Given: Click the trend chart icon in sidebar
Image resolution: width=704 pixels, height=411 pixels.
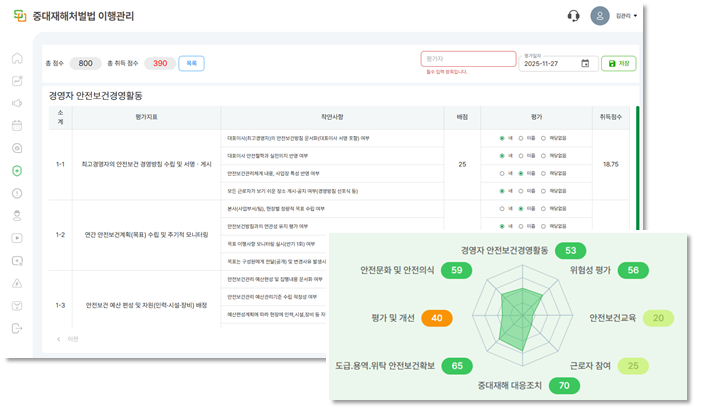Looking at the screenshot, I should click(x=16, y=81).
